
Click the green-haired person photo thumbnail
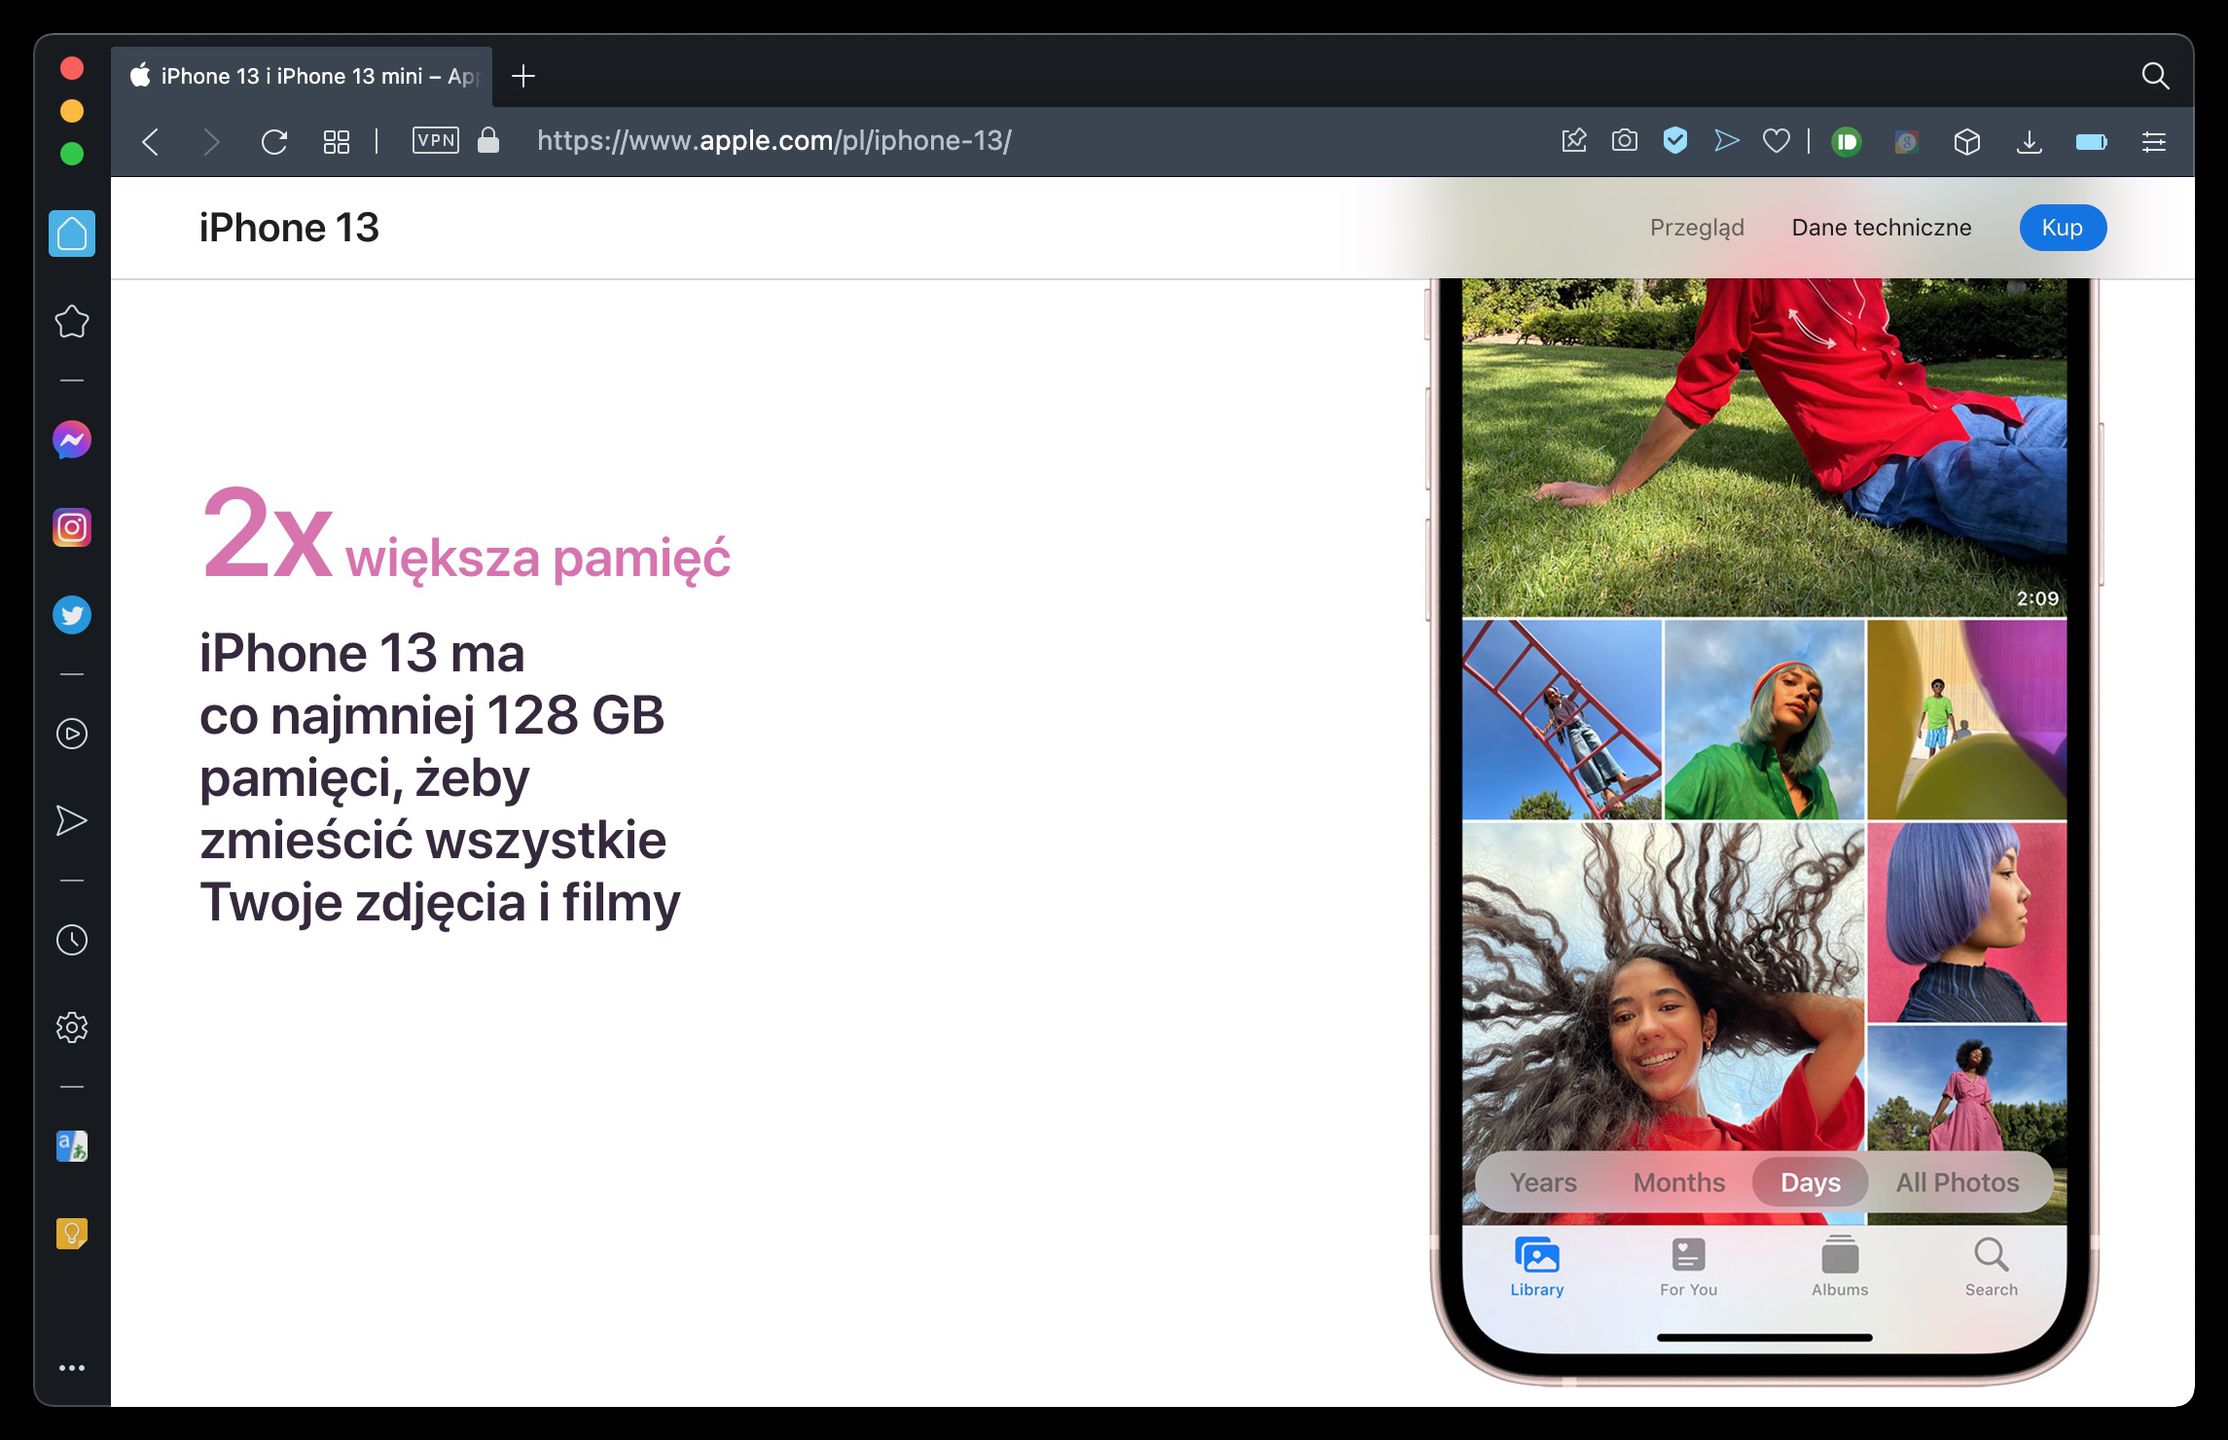coord(1764,719)
